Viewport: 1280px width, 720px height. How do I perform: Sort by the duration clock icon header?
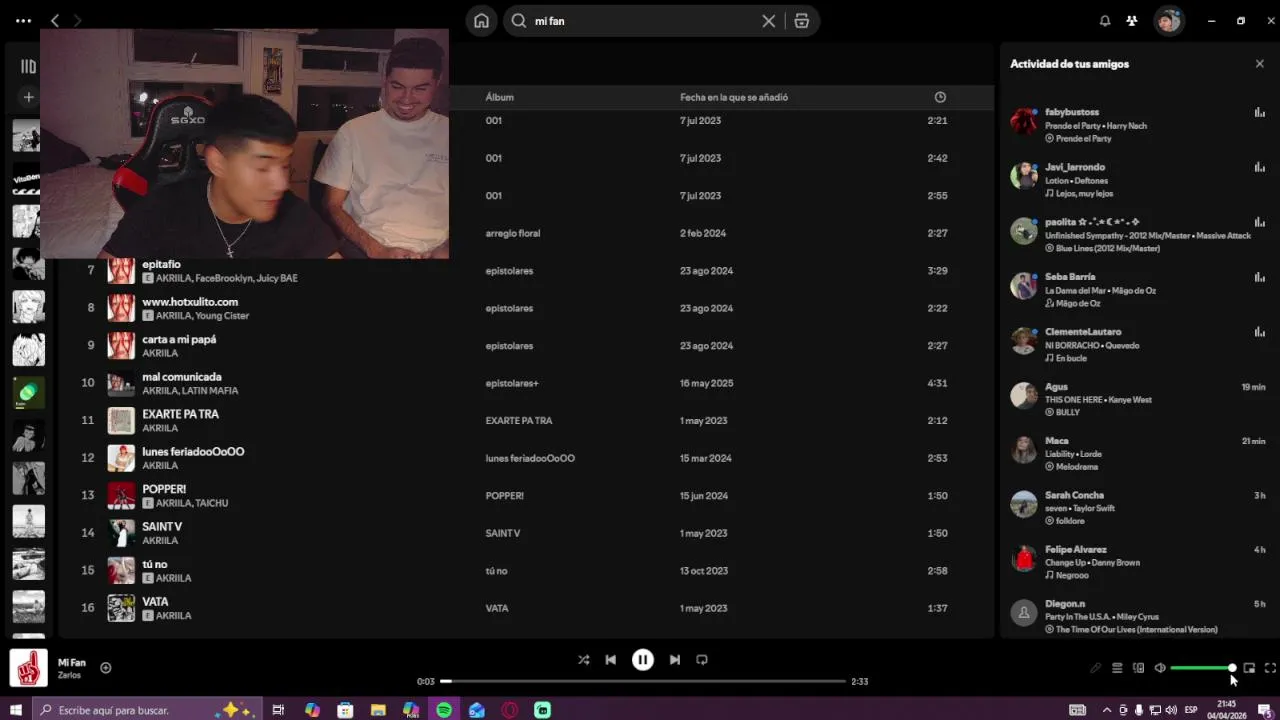[x=940, y=97]
